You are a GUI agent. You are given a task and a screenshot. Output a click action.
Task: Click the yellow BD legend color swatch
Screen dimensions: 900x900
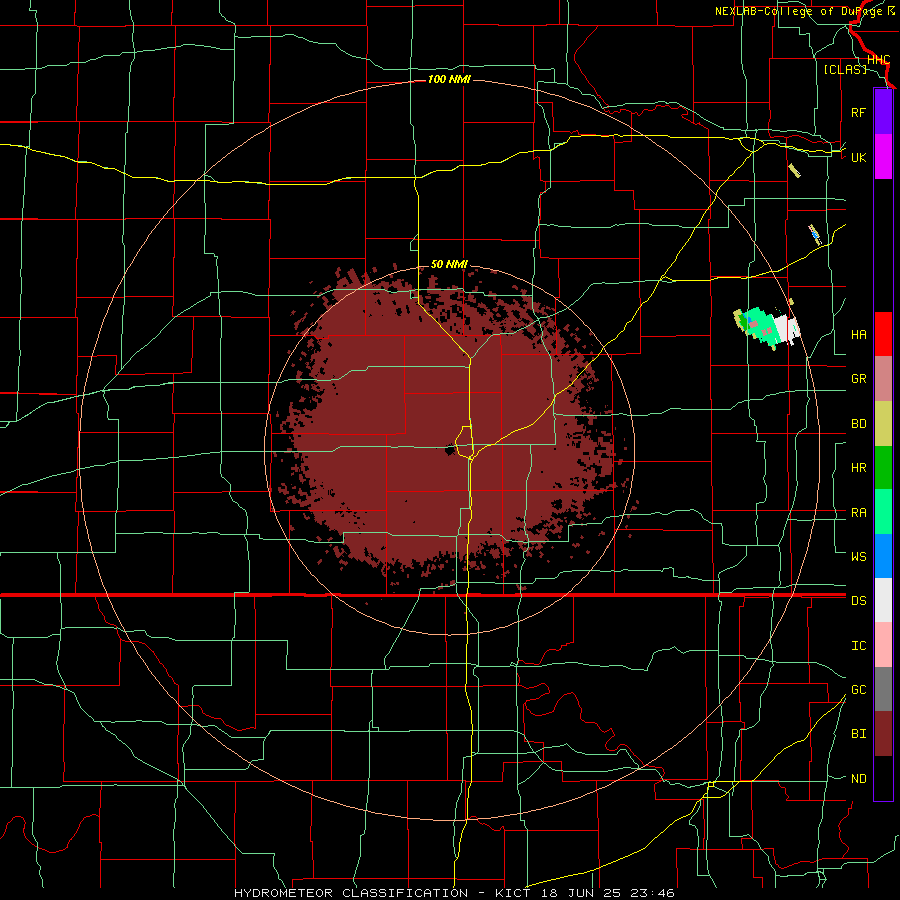[x=883, y=424]
